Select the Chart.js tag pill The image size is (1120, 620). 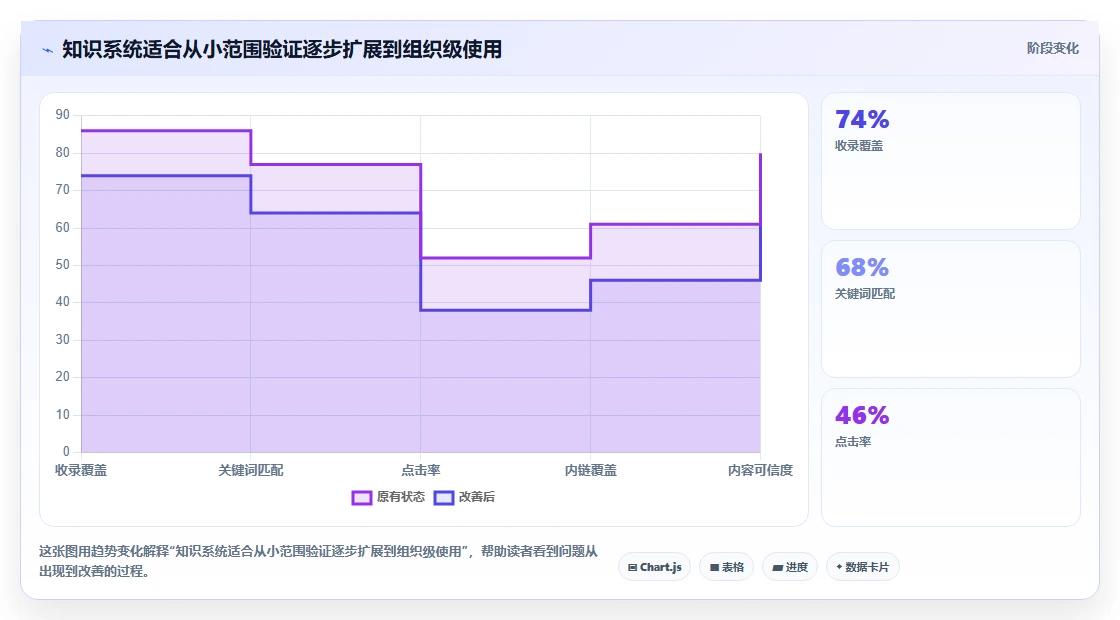click(x=654, y=567)
